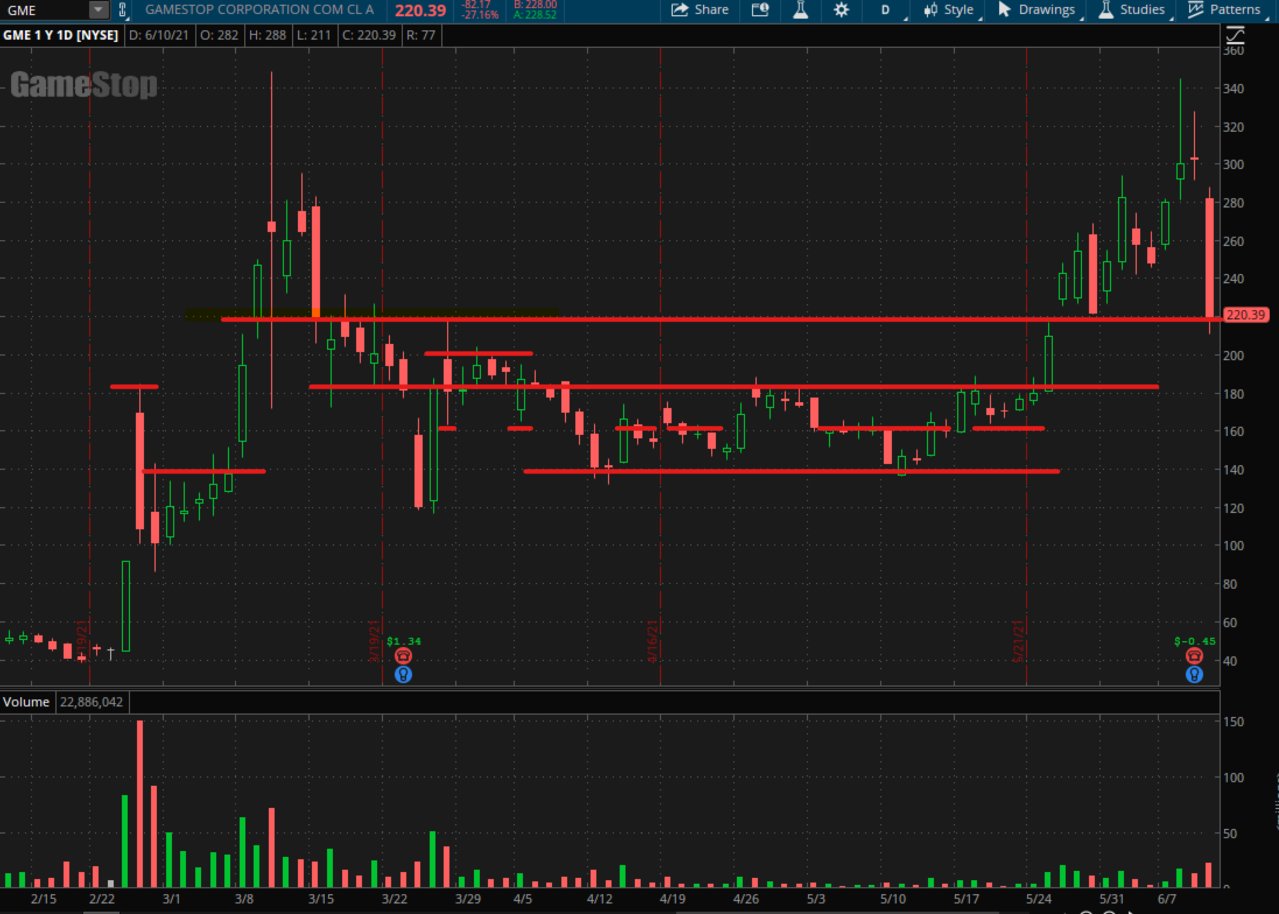Viewport: 1279px width, 914px height.
Task: Open chart settings with the gear icon
Action: click(x=841, y=10)
